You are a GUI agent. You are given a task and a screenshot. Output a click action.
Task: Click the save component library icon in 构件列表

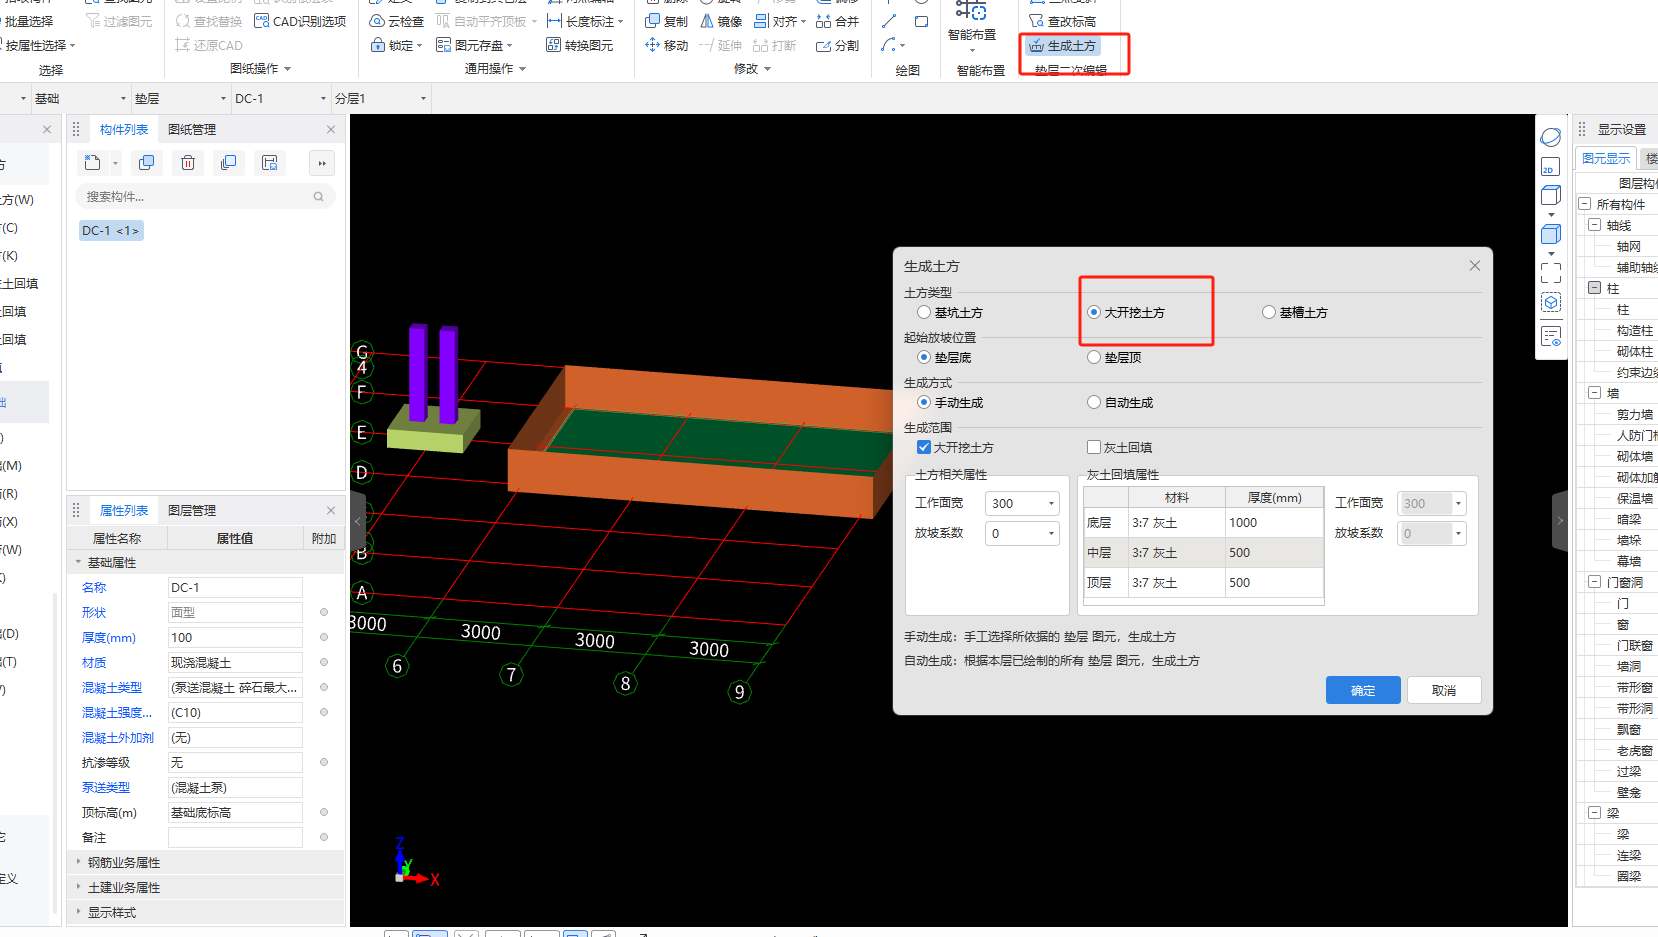point(270,163)
